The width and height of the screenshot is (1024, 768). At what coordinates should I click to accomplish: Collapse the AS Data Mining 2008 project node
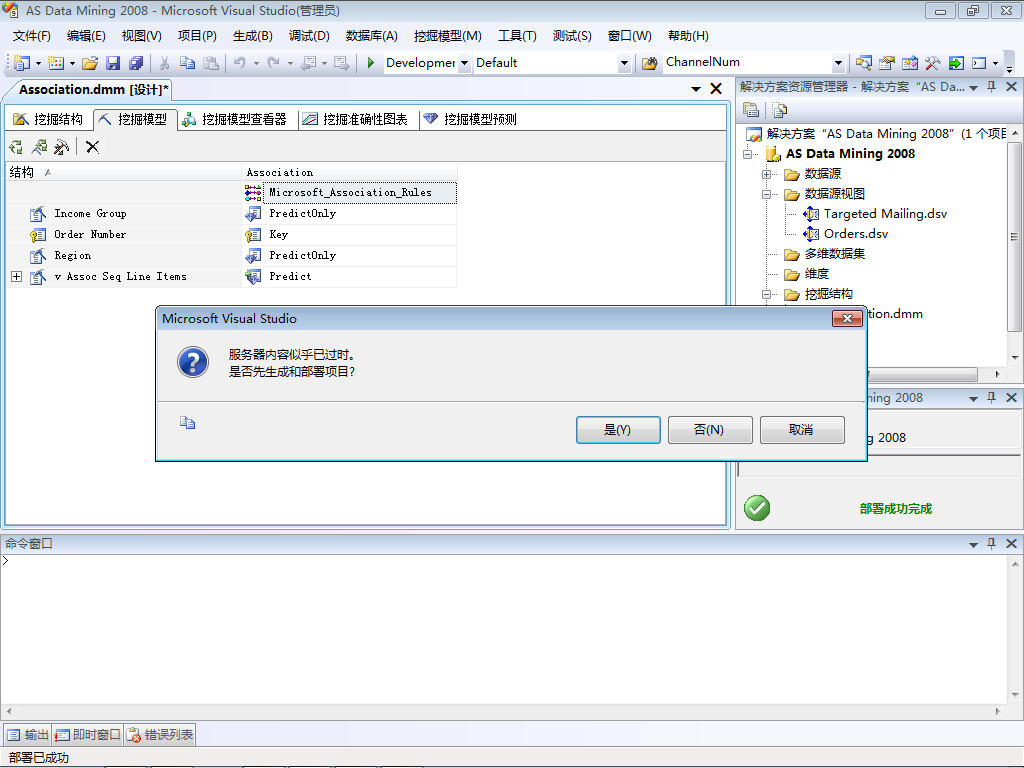[x=748, y=155]
